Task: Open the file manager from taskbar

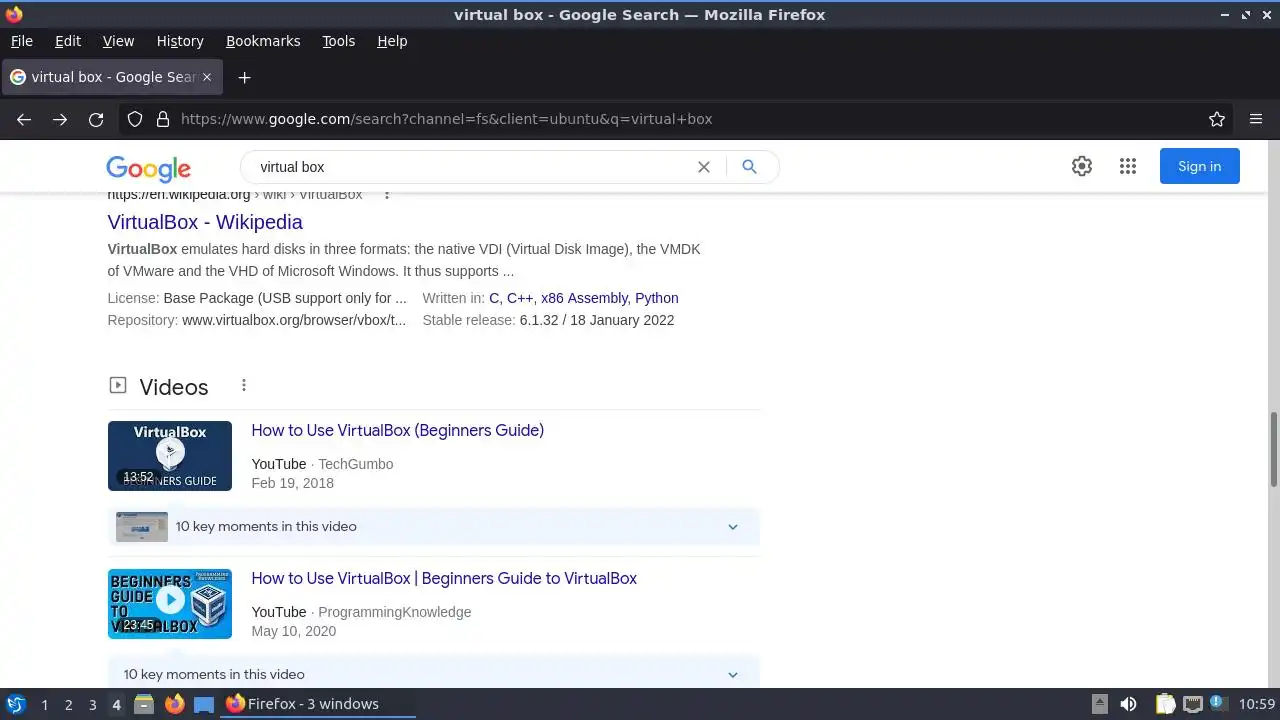Action: tap(144, 704)
